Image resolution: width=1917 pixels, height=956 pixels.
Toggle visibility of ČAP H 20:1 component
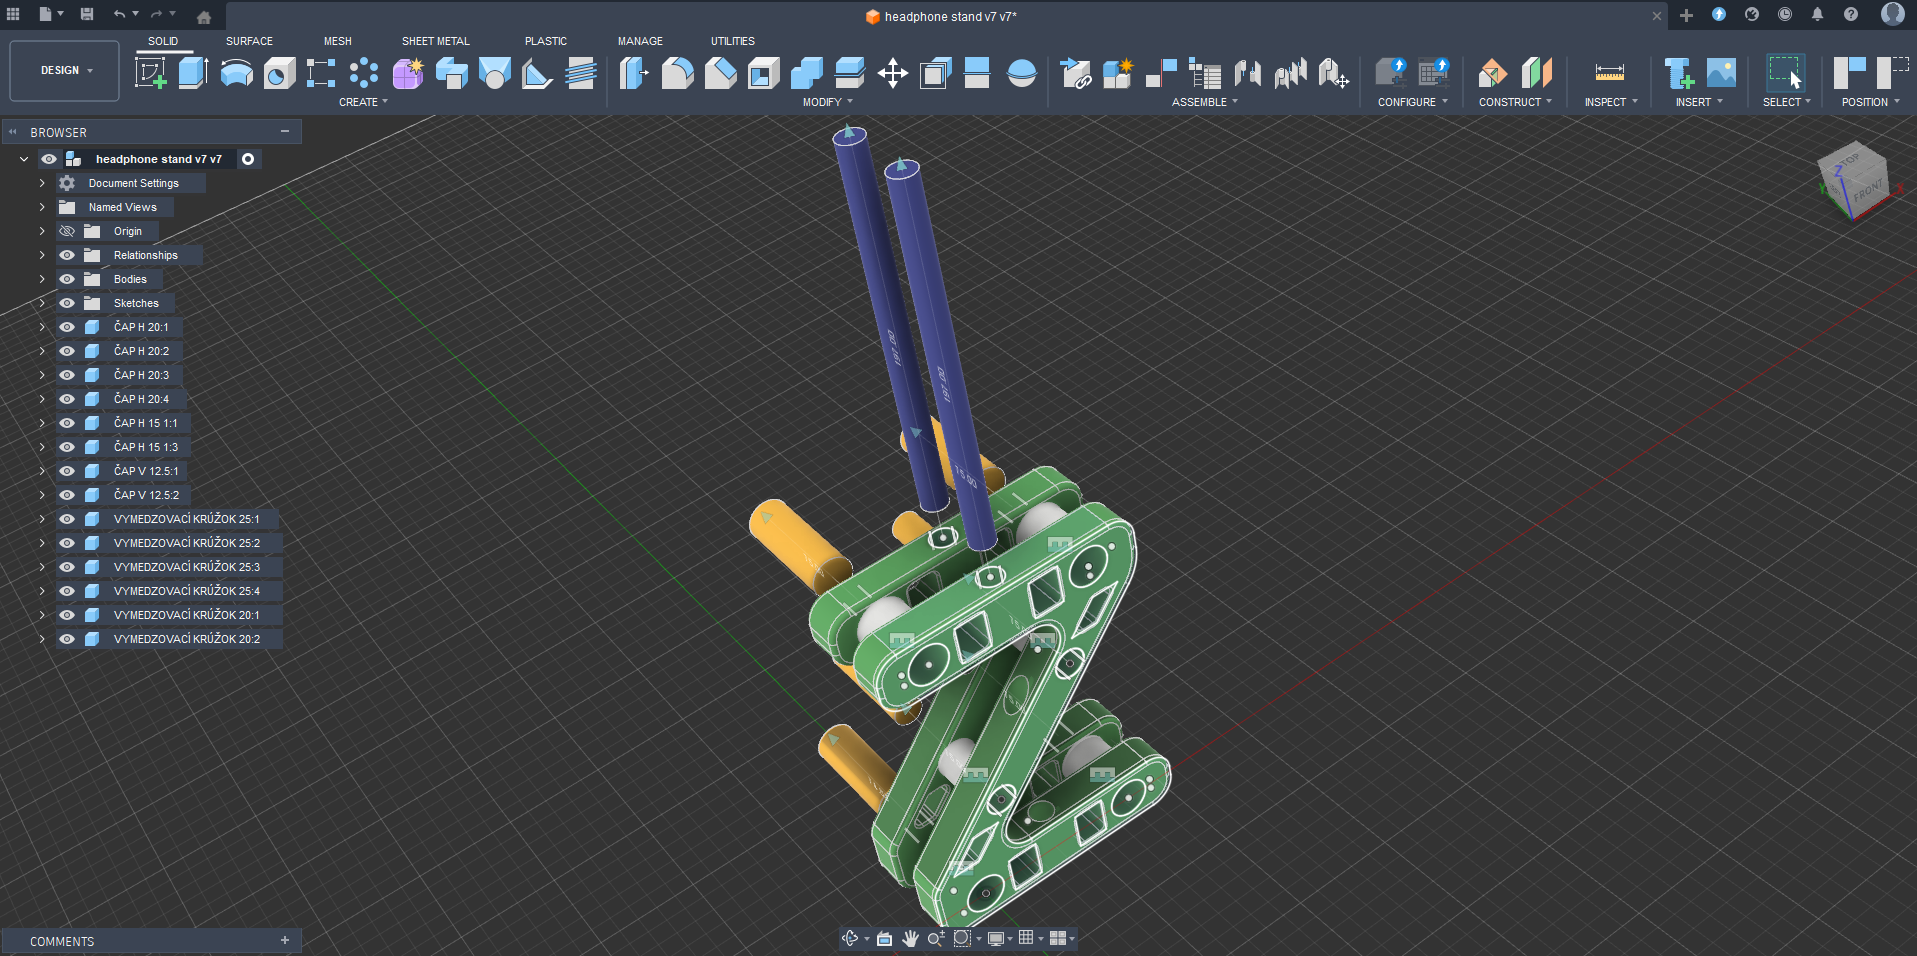pos(67,327)
